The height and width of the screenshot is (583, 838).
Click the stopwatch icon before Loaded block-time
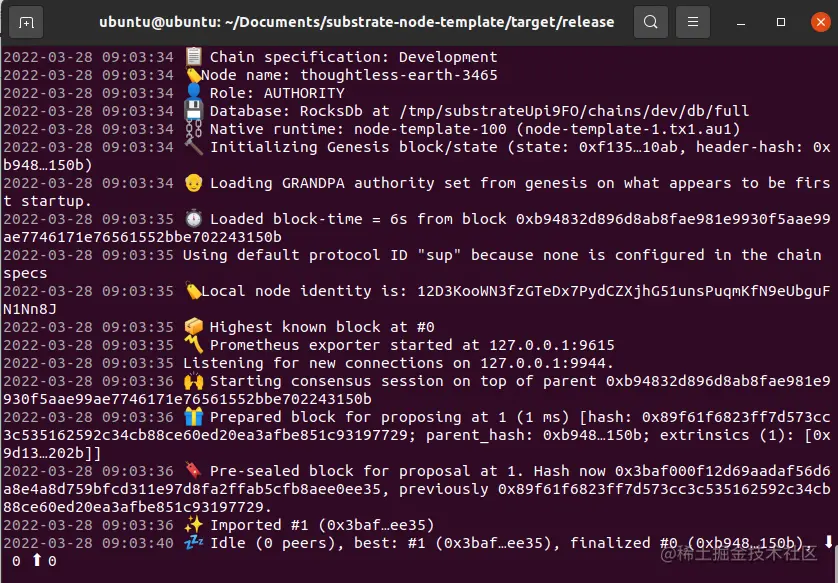coord(193,219)
